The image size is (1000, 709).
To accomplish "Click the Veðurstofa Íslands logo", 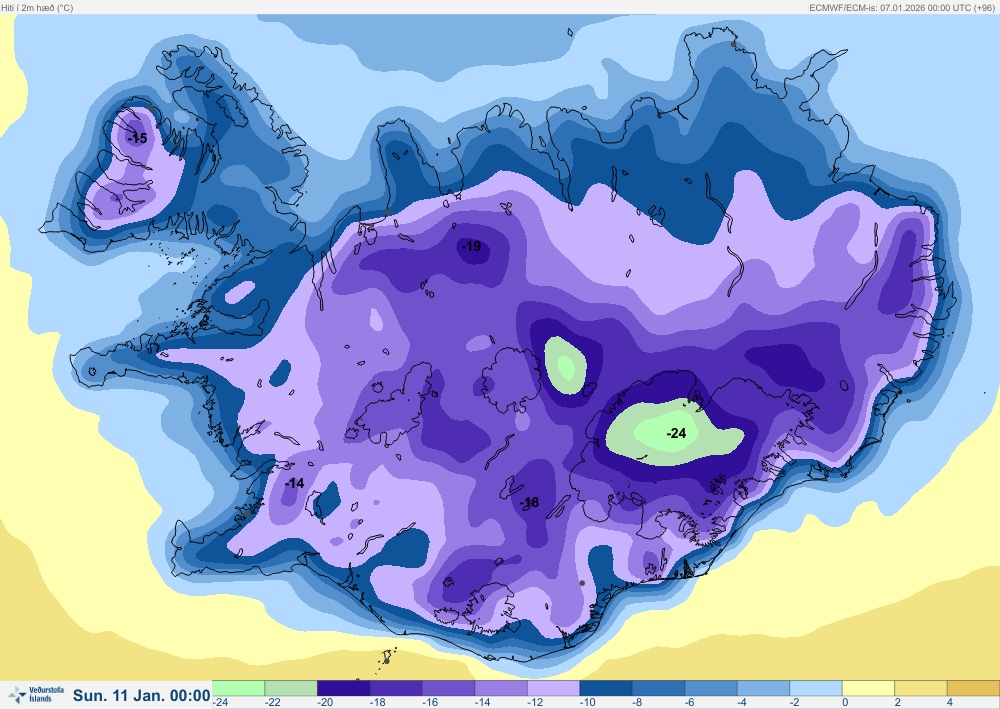I will 37,694.
